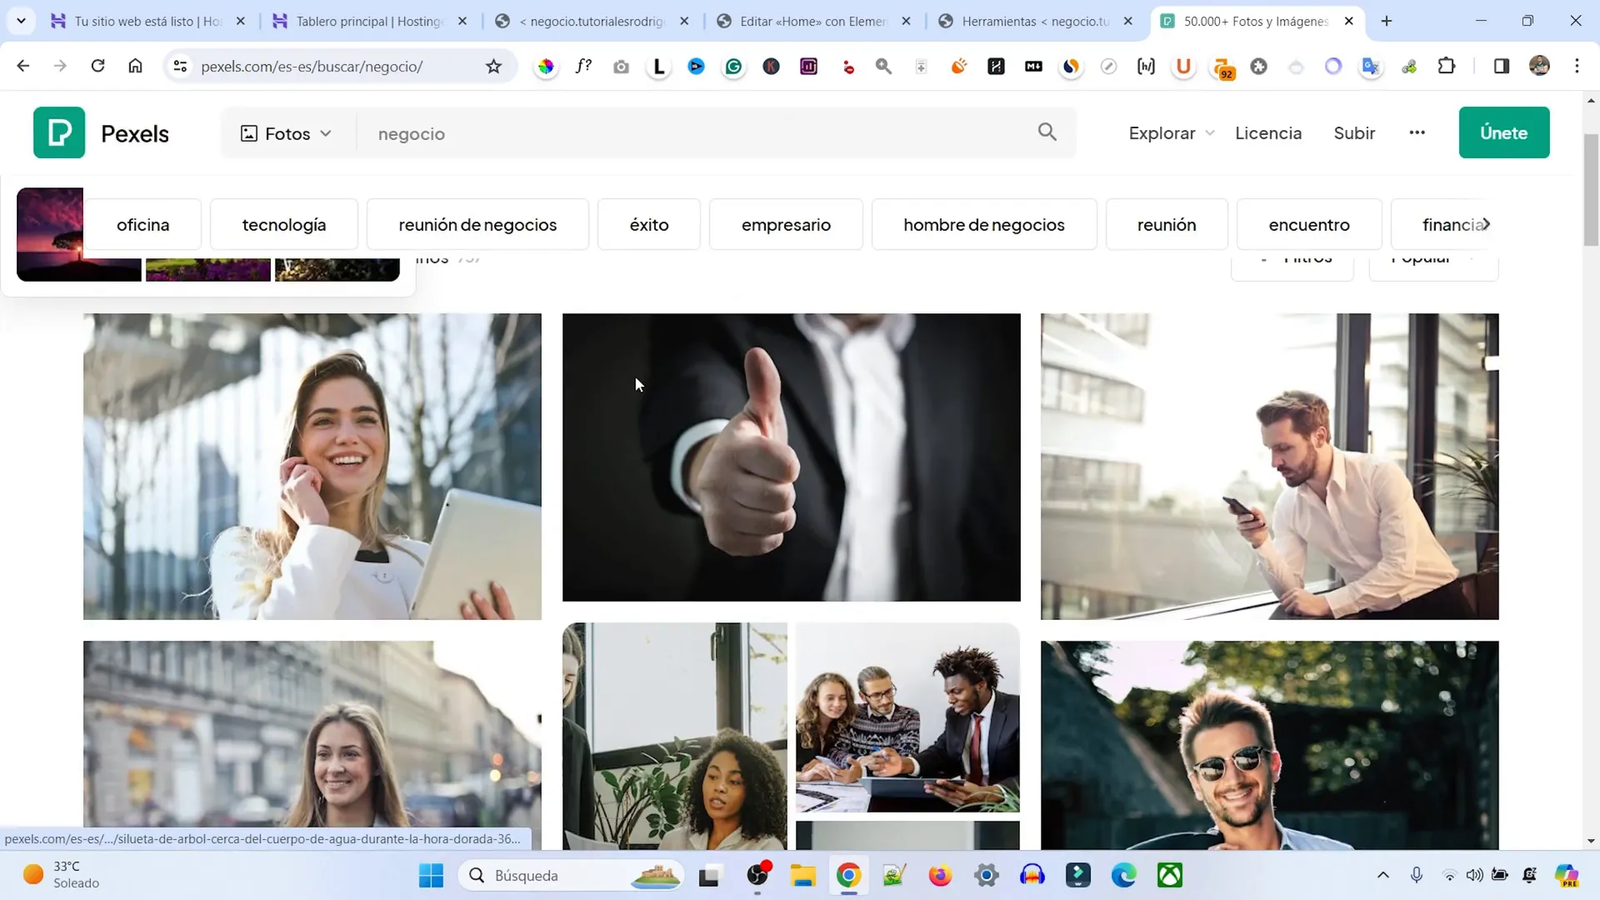Image resolution: width=1600 pixels, height=900 pixels.
Task: Open the Popular sort order dropdown
Action: (1434, 260)
